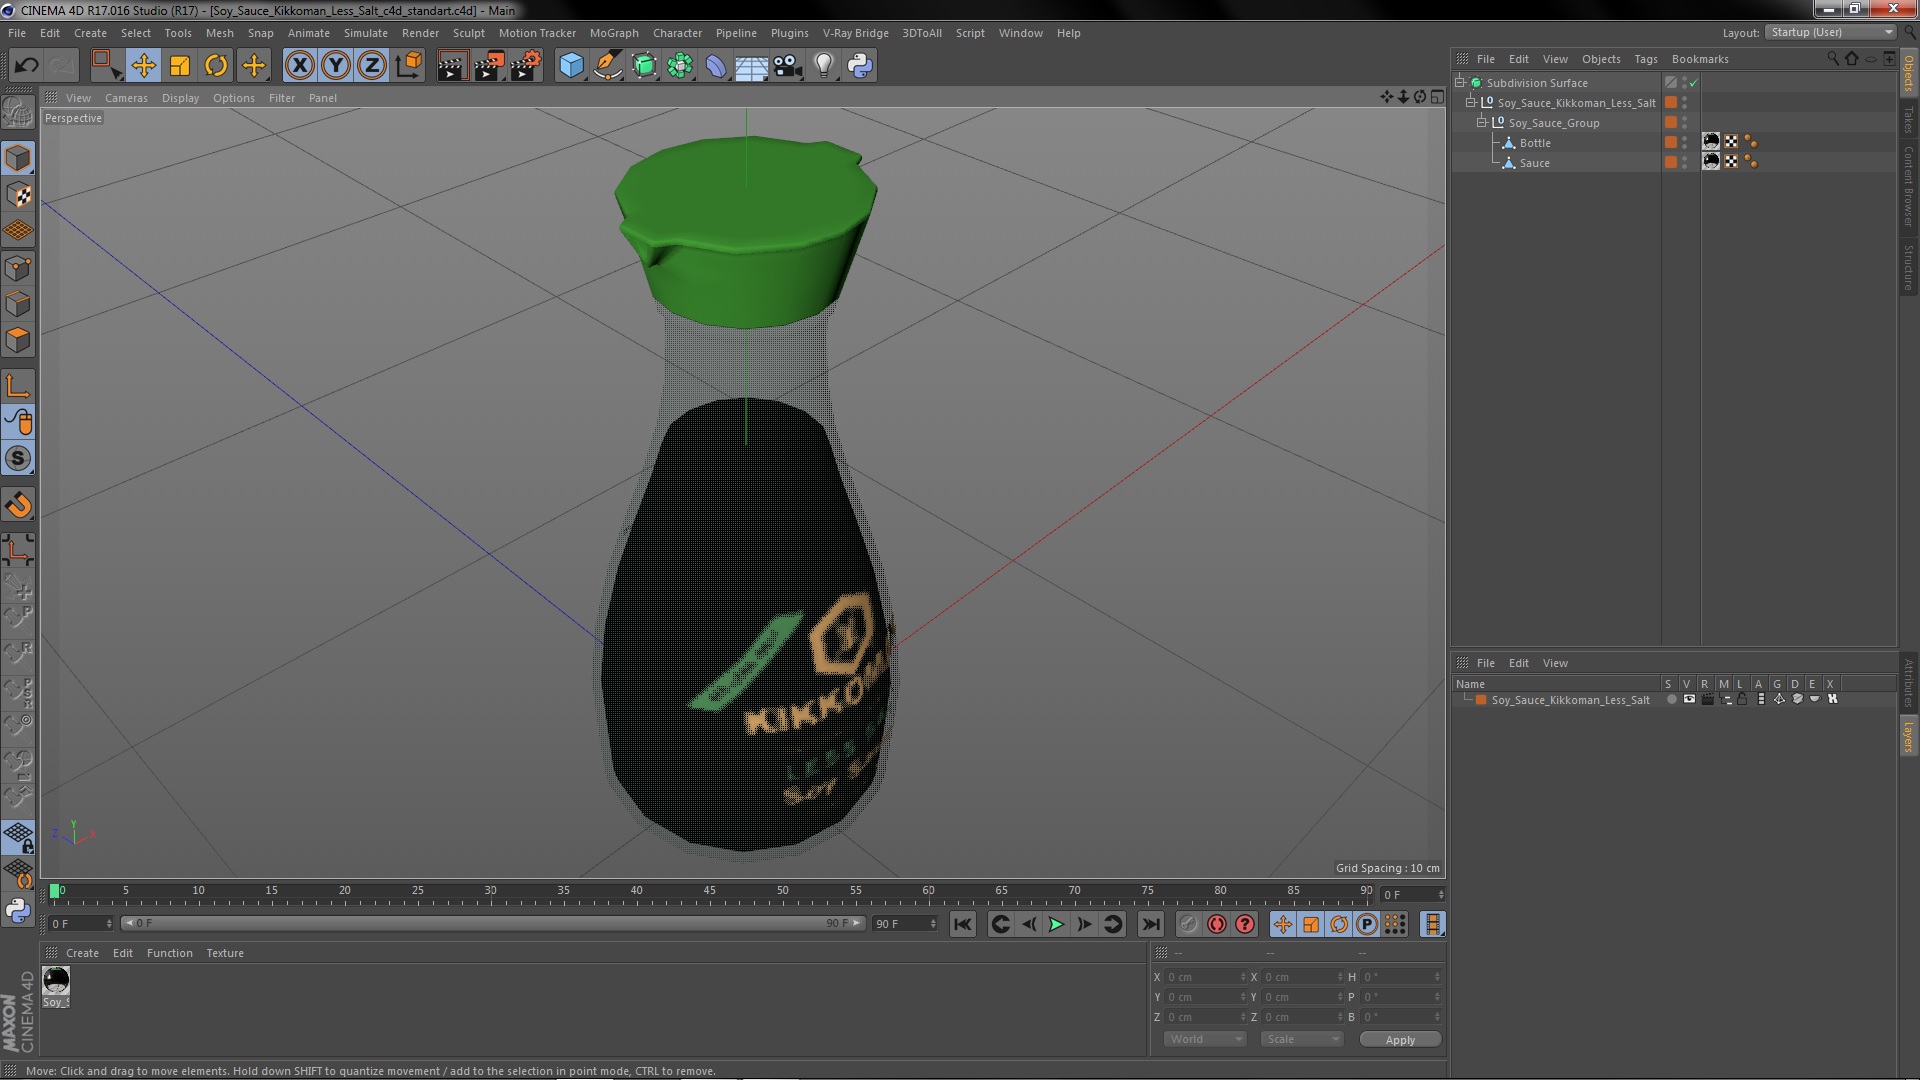Image resolution: width=1920 pixels, height=1080 pixels.
Task: Select the Live Selection tool
Action: [x=106, y=66]
